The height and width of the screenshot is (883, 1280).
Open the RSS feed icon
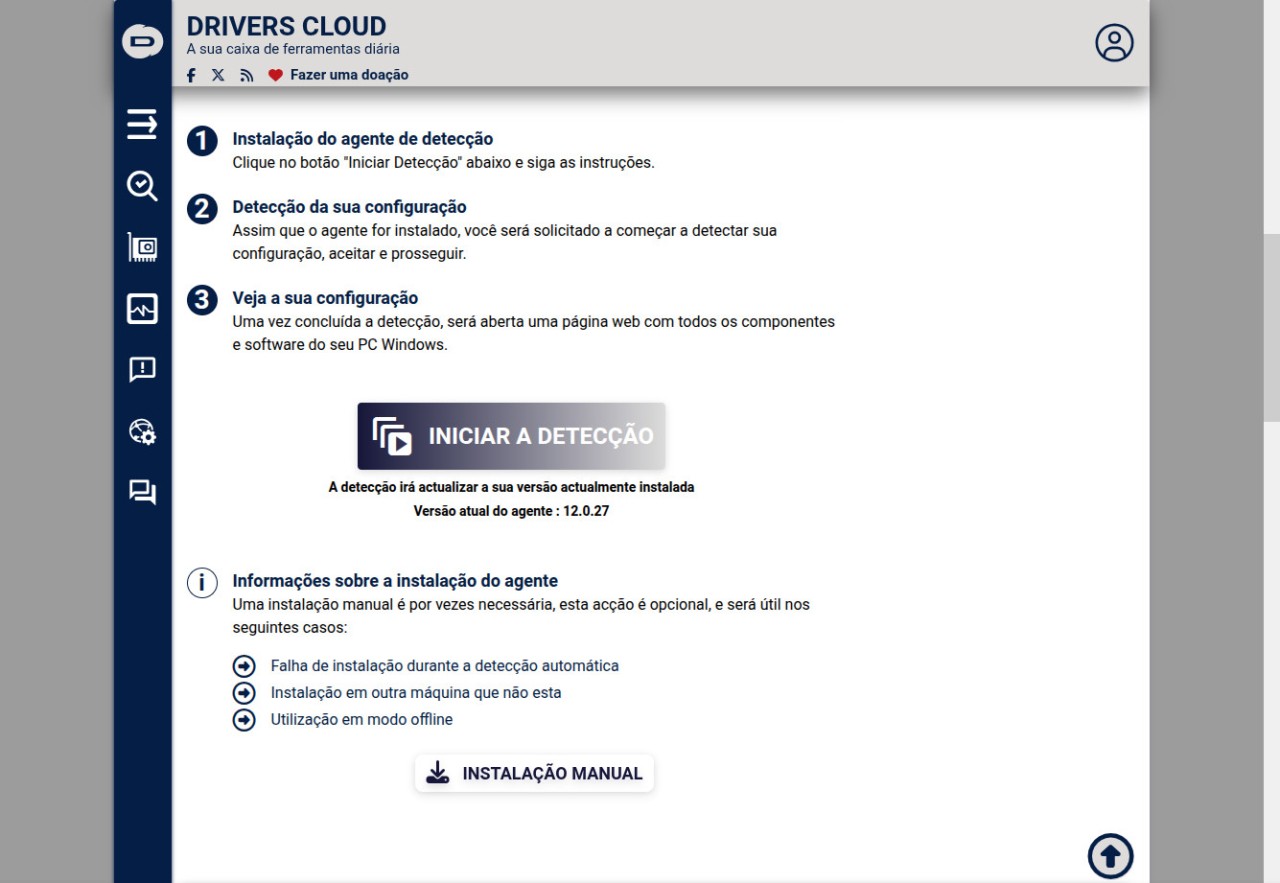(247, 75)
